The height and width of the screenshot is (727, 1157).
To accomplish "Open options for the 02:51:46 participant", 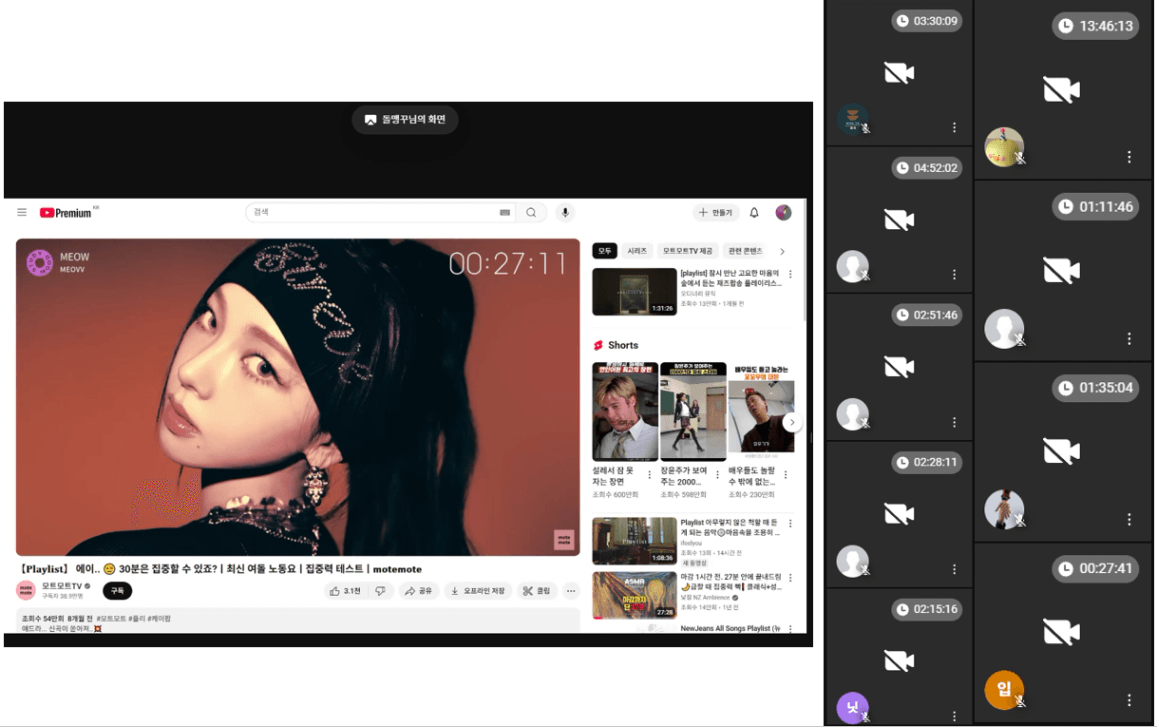I will [x=954, y=422].
